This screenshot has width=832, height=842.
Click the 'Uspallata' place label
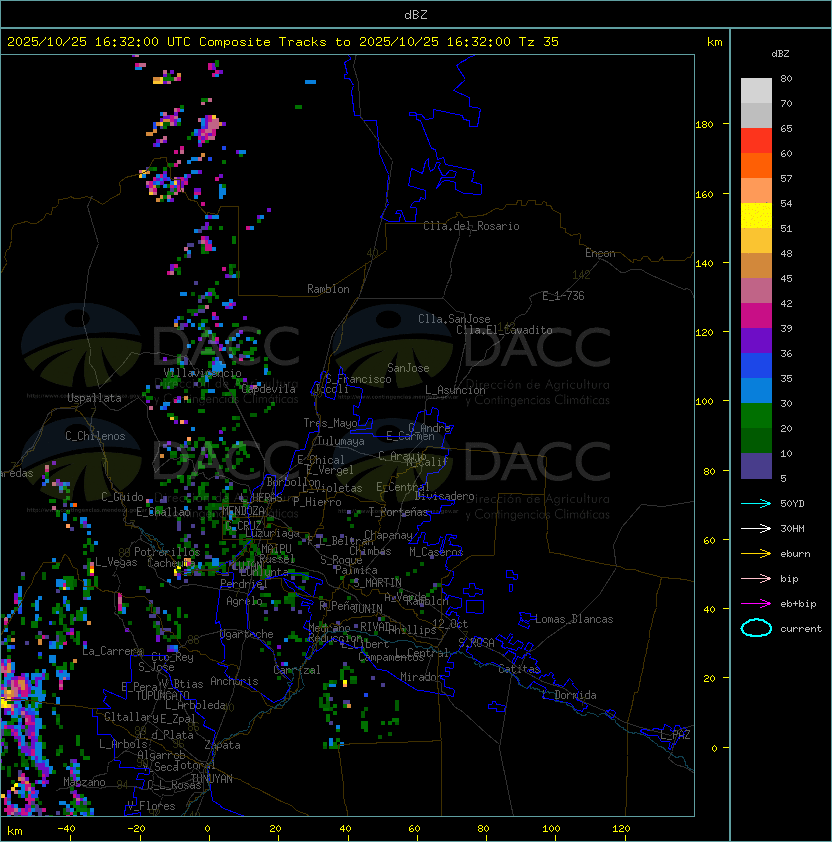[x=94, y=398]
